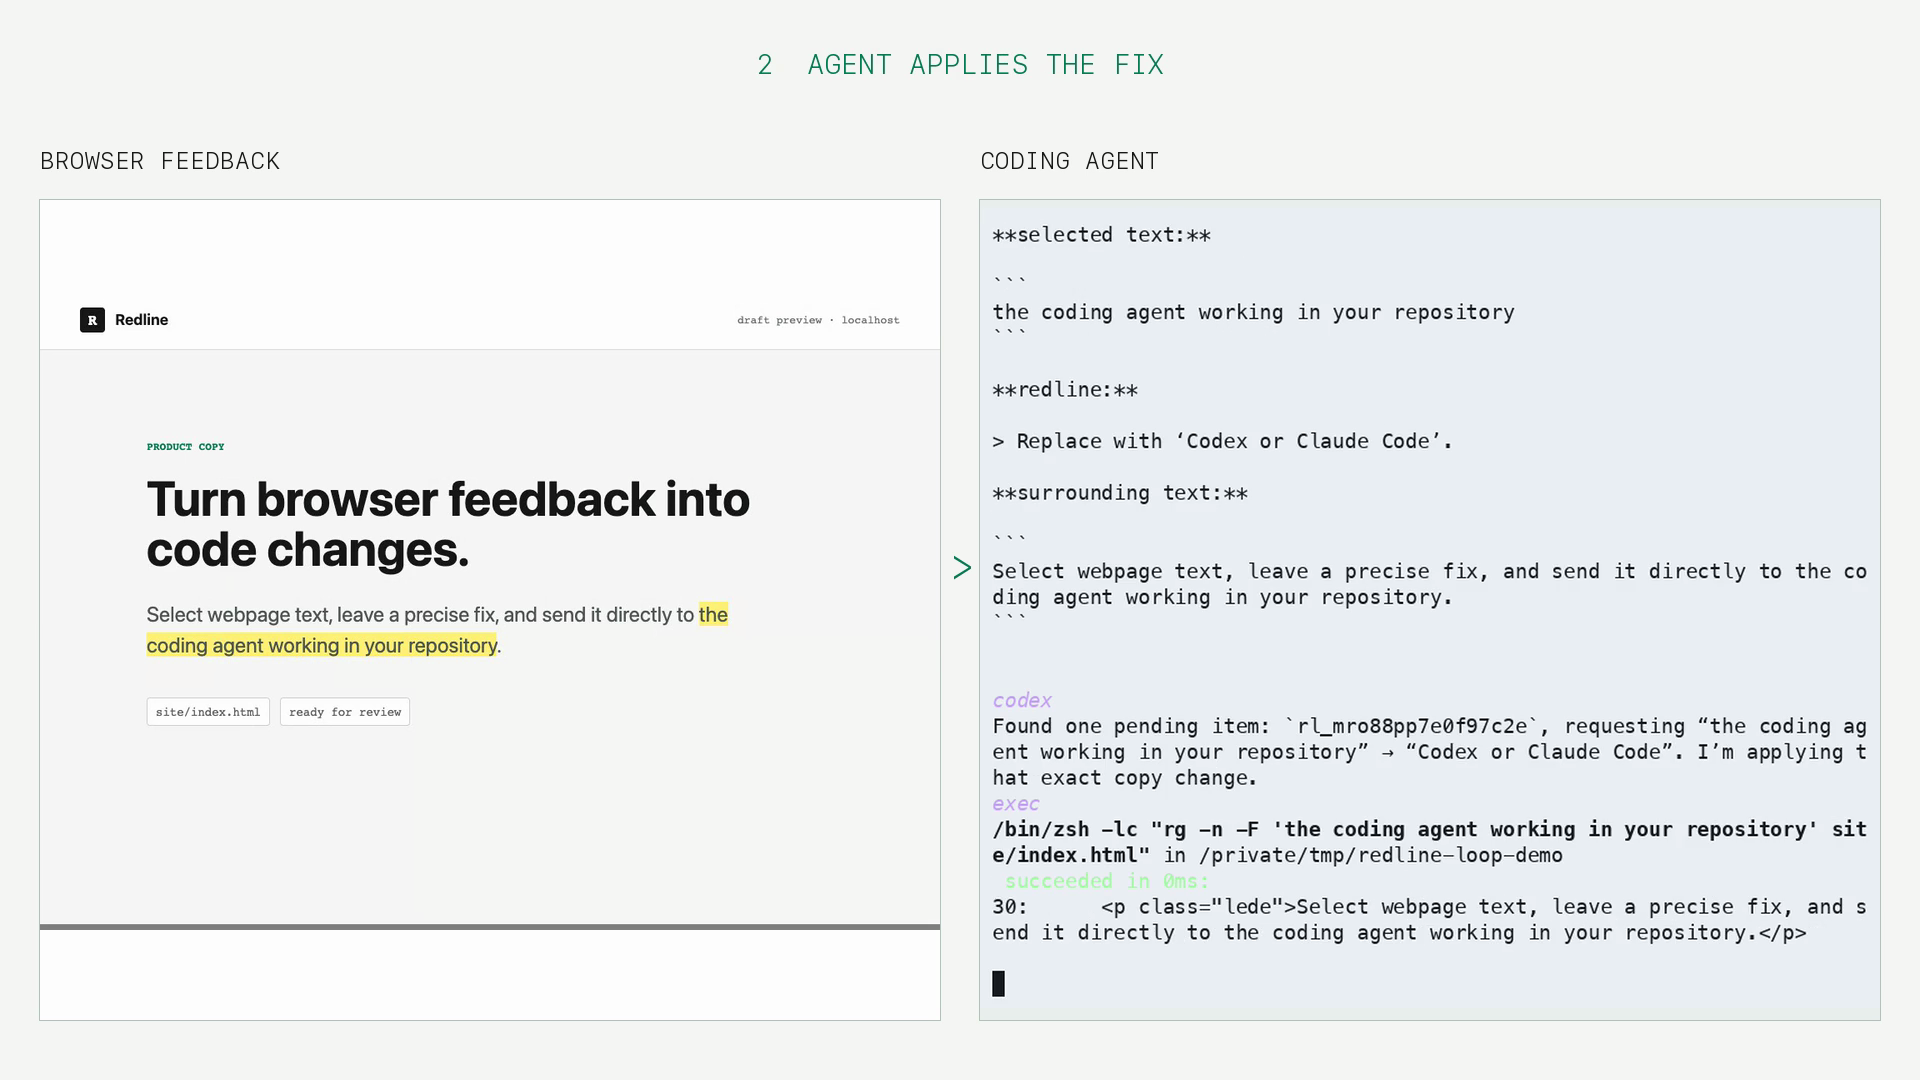Click the "**selected text:**" line in terminal
The image size is (1920, 1080).
(1101, 235)
